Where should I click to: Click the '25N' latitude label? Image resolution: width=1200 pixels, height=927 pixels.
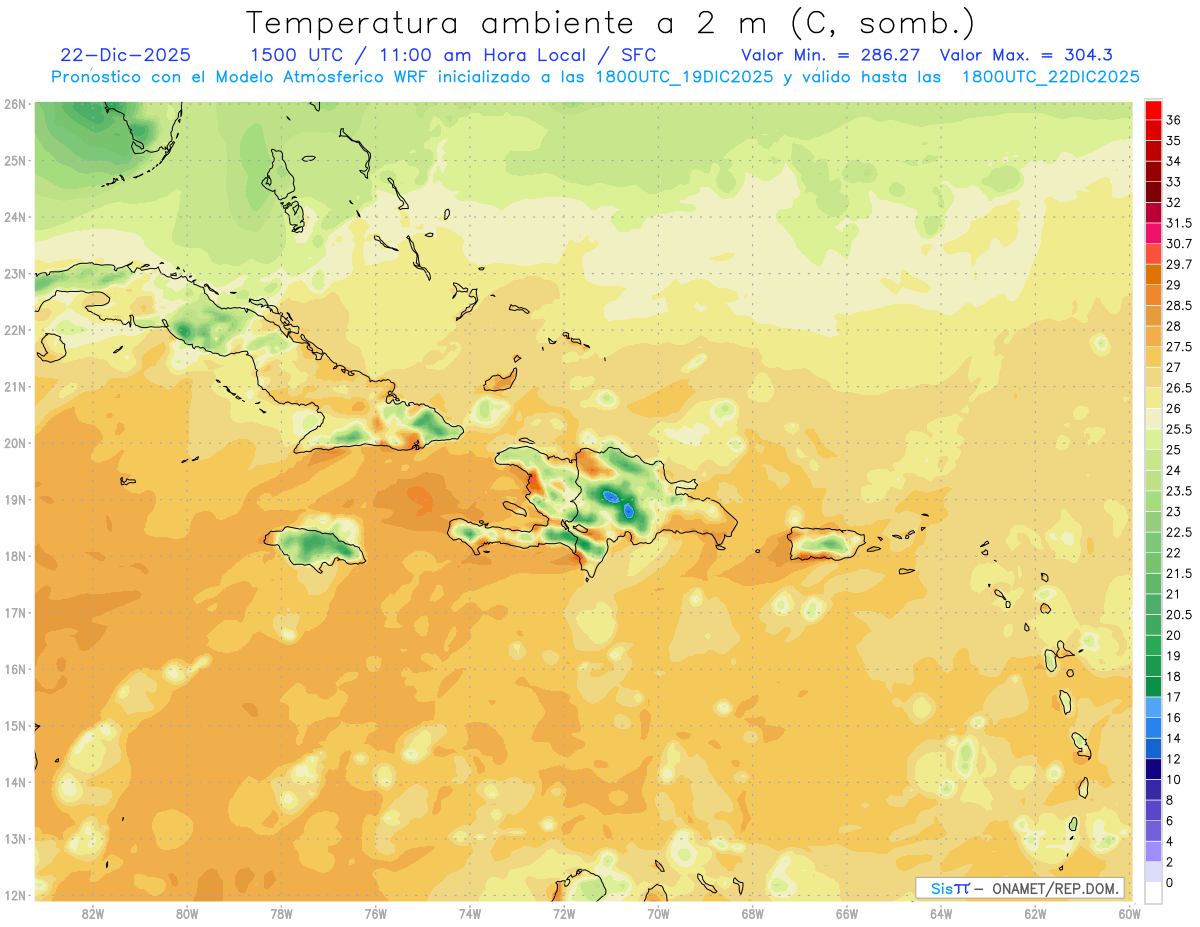[15, 160]
